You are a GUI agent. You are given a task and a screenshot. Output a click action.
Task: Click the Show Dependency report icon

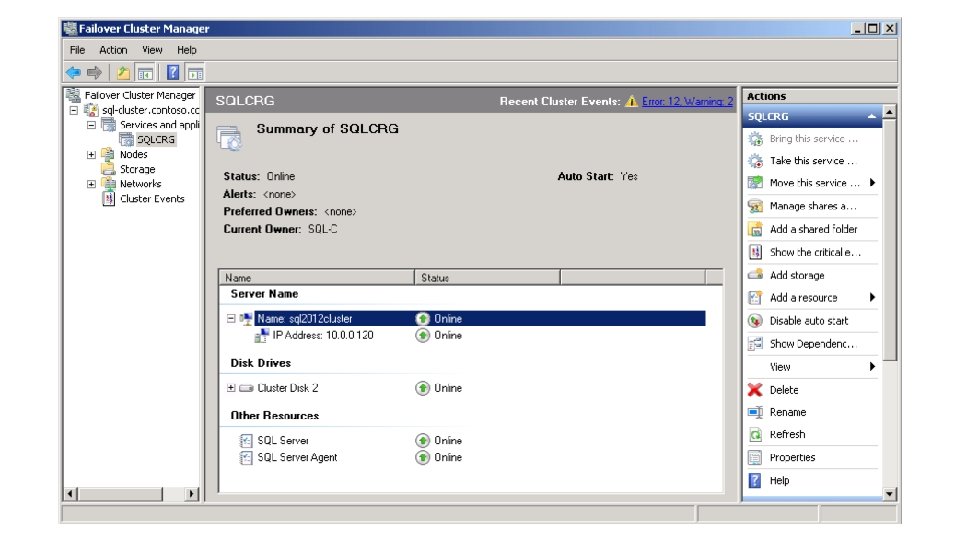pyautogui.click(x=756, y=343)
